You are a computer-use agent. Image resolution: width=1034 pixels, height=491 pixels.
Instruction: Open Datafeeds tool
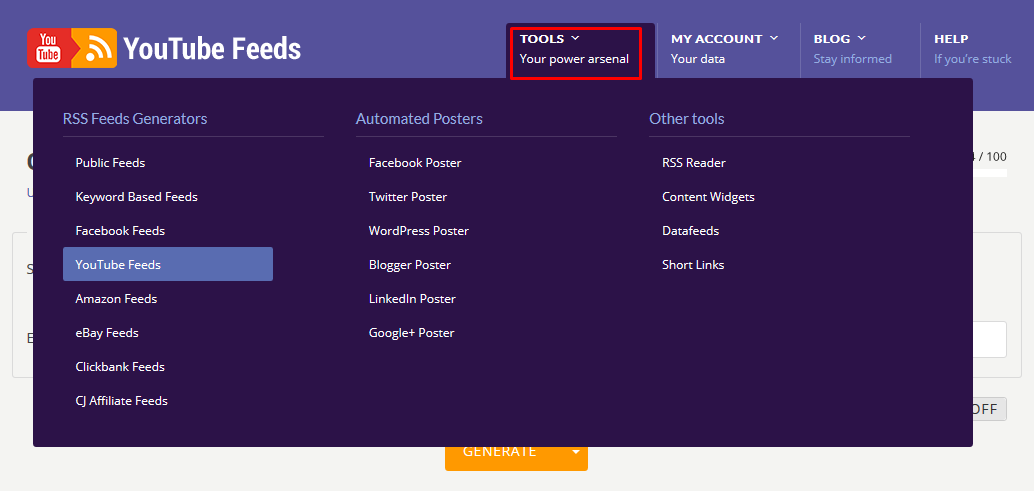point(690,231)
